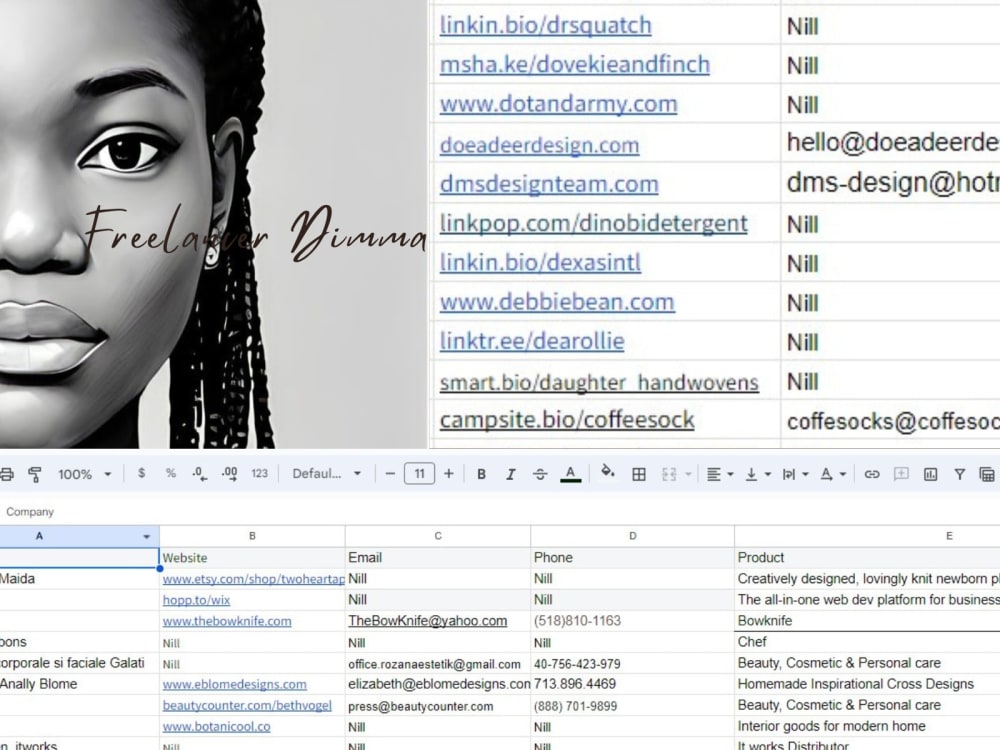Image resolution: width=1000 pixels, height=750 pixels.
Task: Click the table view icon after filter
Action: tap(987, 474)
